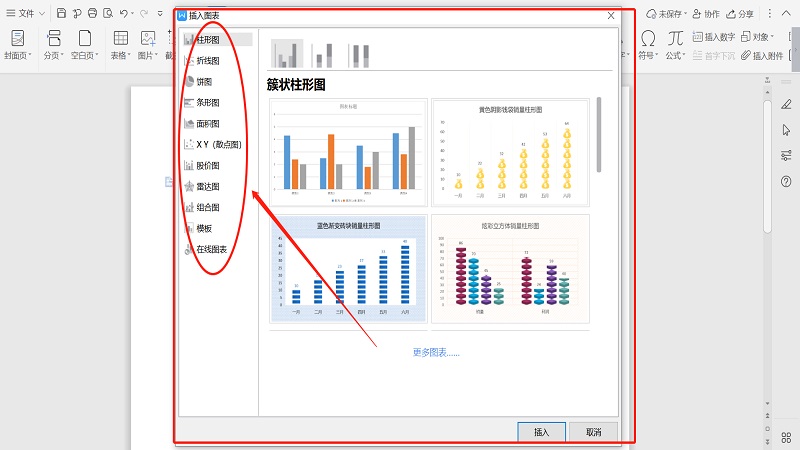Select the yellow money bag column chart thumbnail
800x450 pixels.
[x=510, y=152]
